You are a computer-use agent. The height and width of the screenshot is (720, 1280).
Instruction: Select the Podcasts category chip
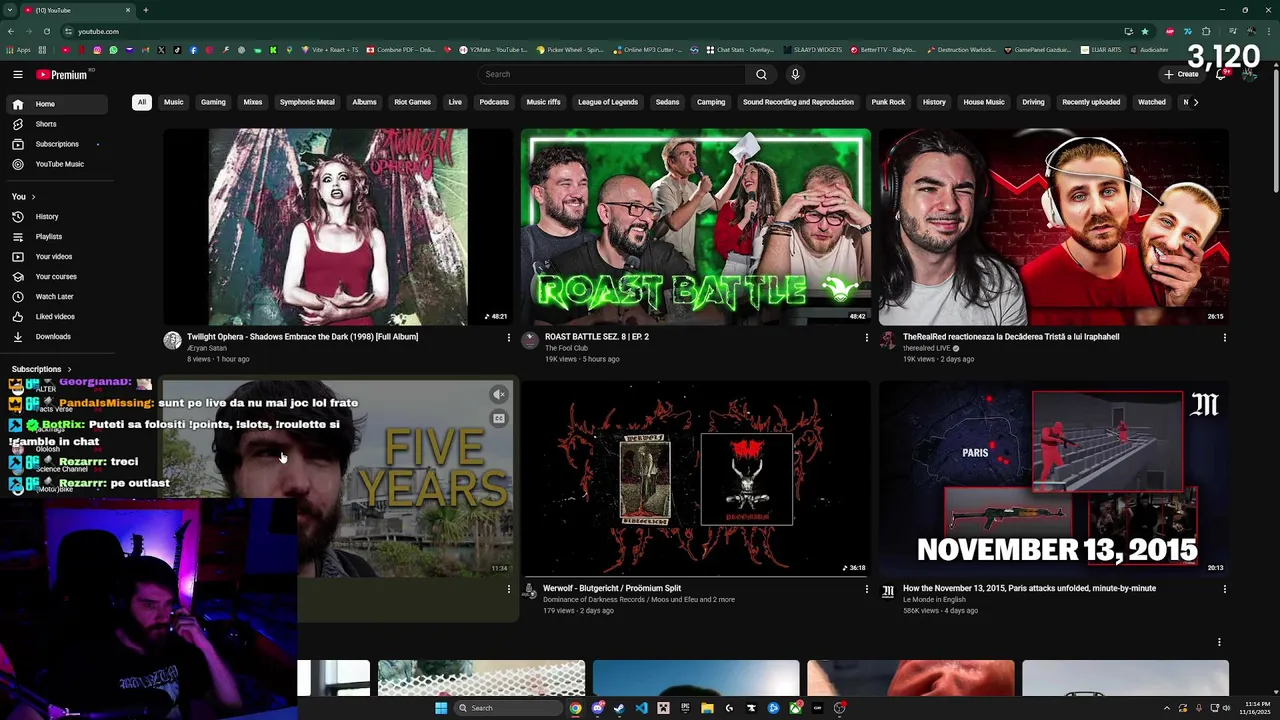494,102
